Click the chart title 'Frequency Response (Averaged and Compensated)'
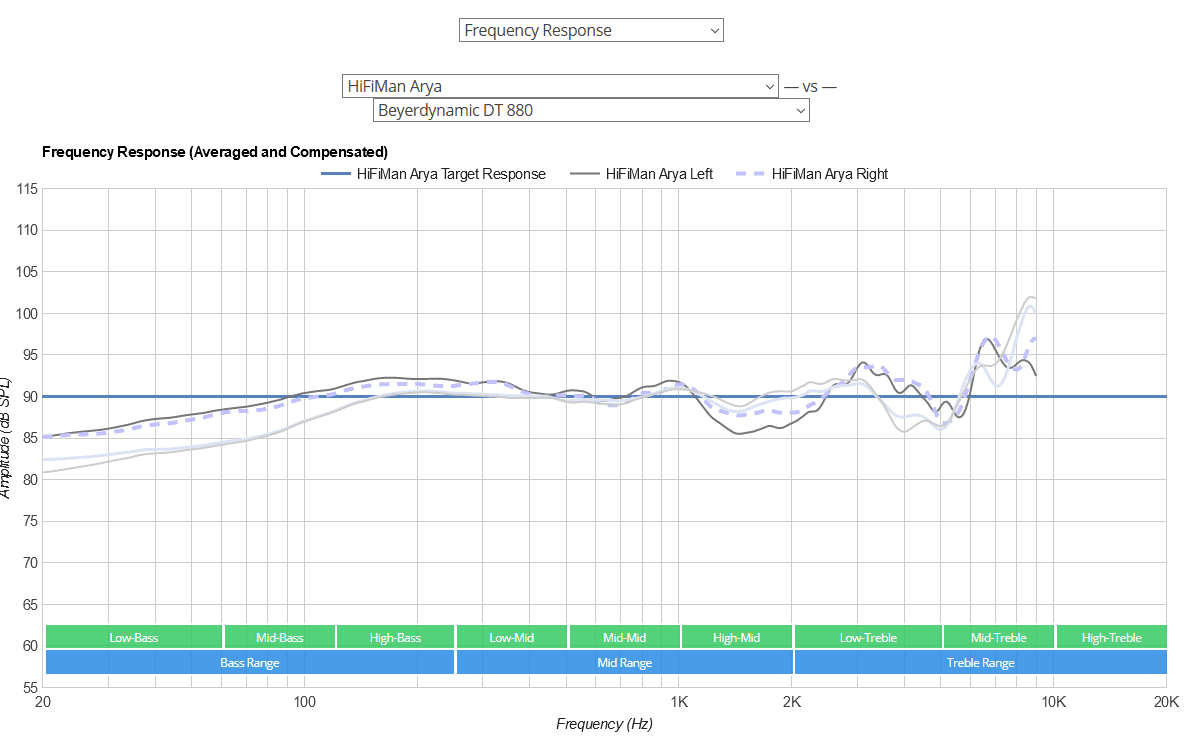The height and width of the screenshot is (751, 1188). click(x=215, y=152)
